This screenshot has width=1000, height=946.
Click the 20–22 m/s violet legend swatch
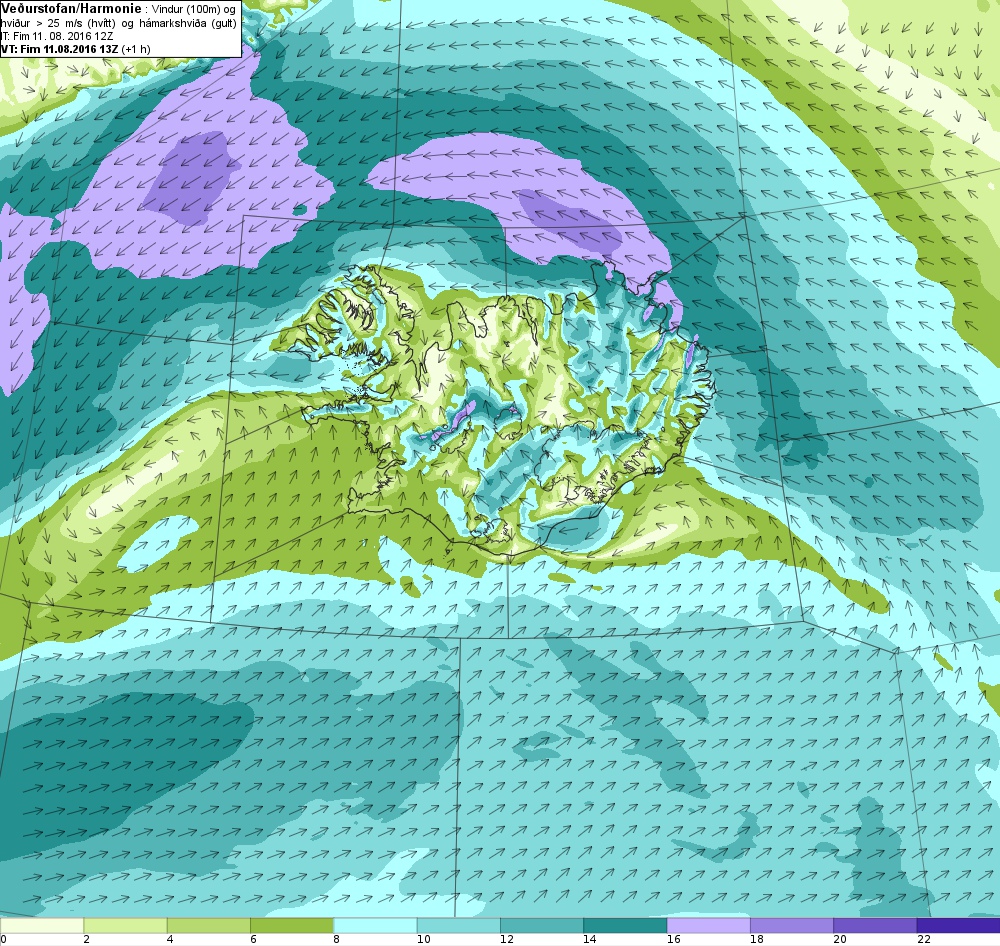pos(875,925)
